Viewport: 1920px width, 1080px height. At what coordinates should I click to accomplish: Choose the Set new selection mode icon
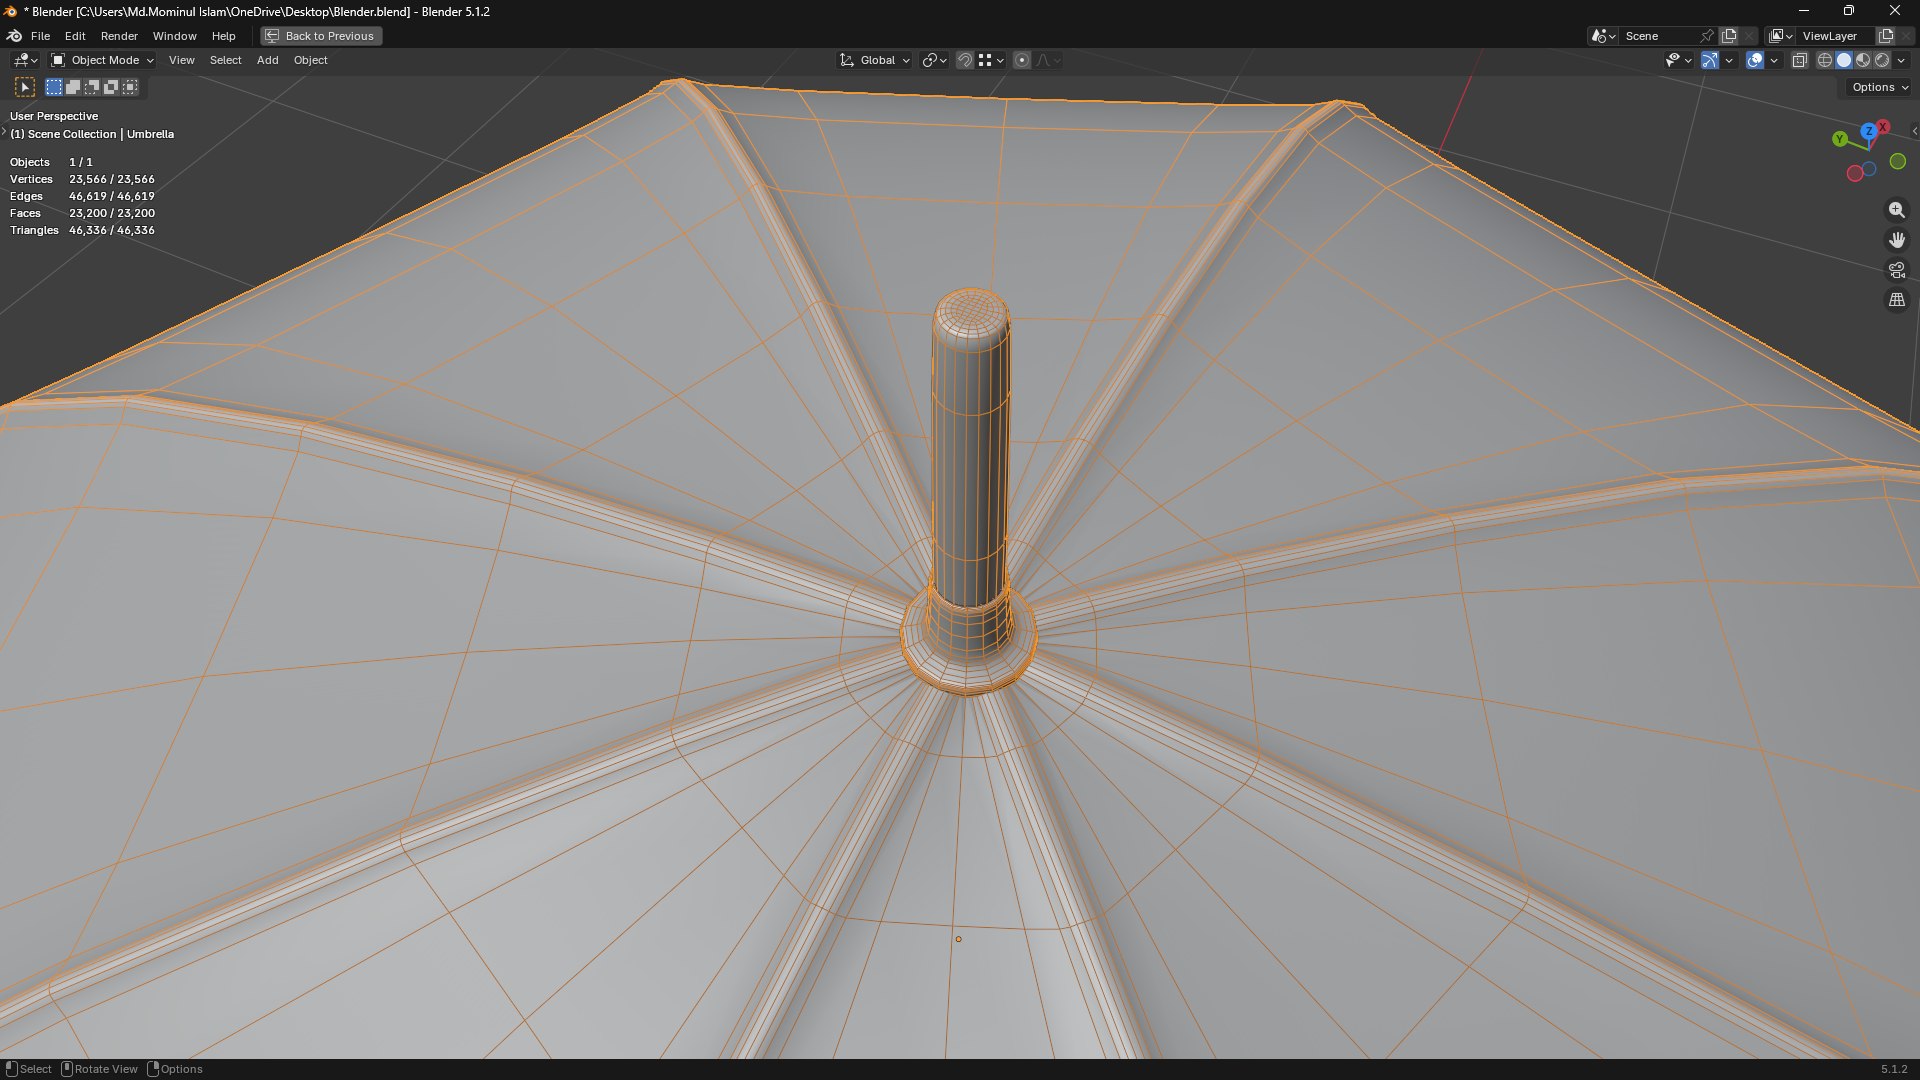pos(54,87)
